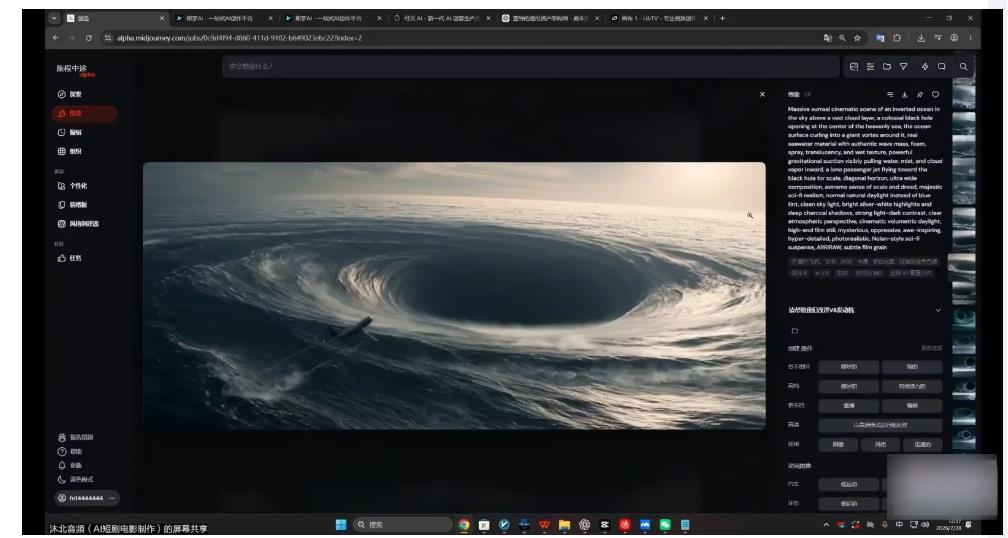Go back with the browser back arrow
The height and width of the screenshot is (538, 1008).
point(55,38)
